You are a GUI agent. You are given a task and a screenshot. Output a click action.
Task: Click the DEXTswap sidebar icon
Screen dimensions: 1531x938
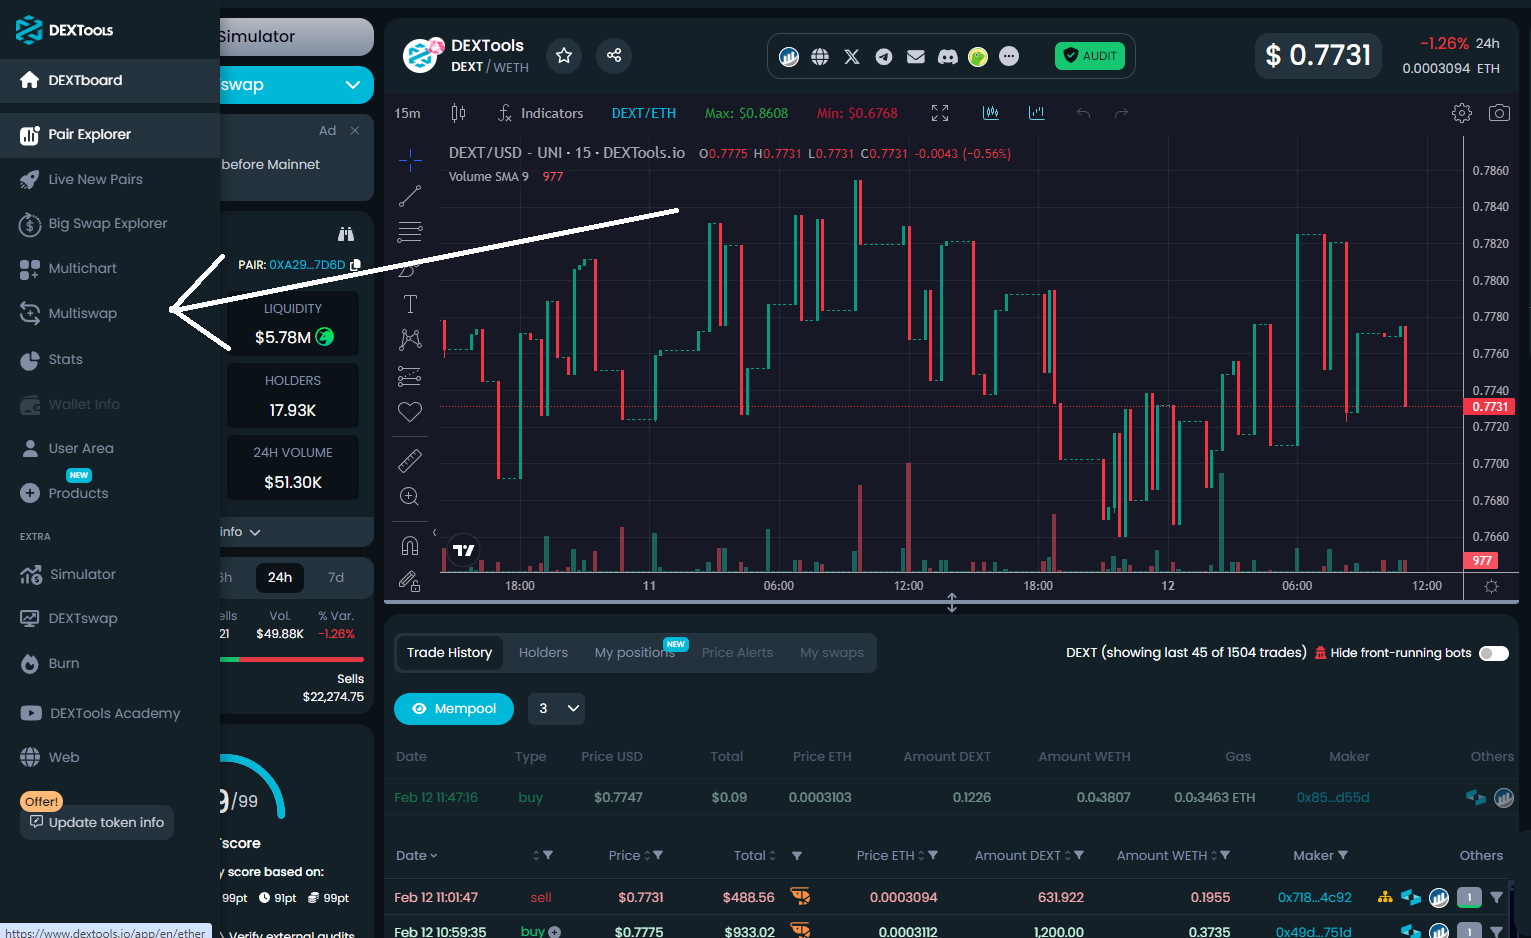pyautogui.click(x=30, y=619)
